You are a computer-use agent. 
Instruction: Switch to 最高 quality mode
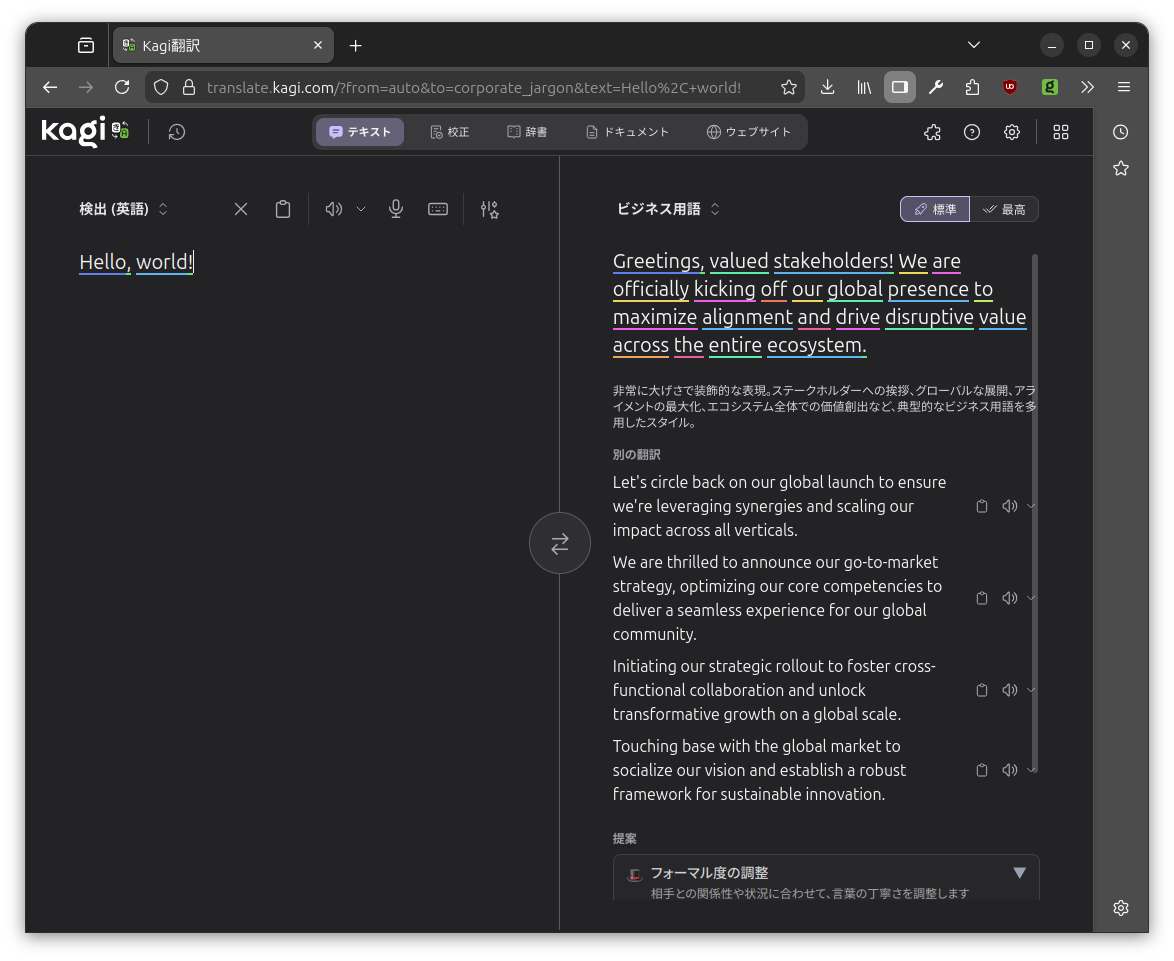(x=1004, y=209)
